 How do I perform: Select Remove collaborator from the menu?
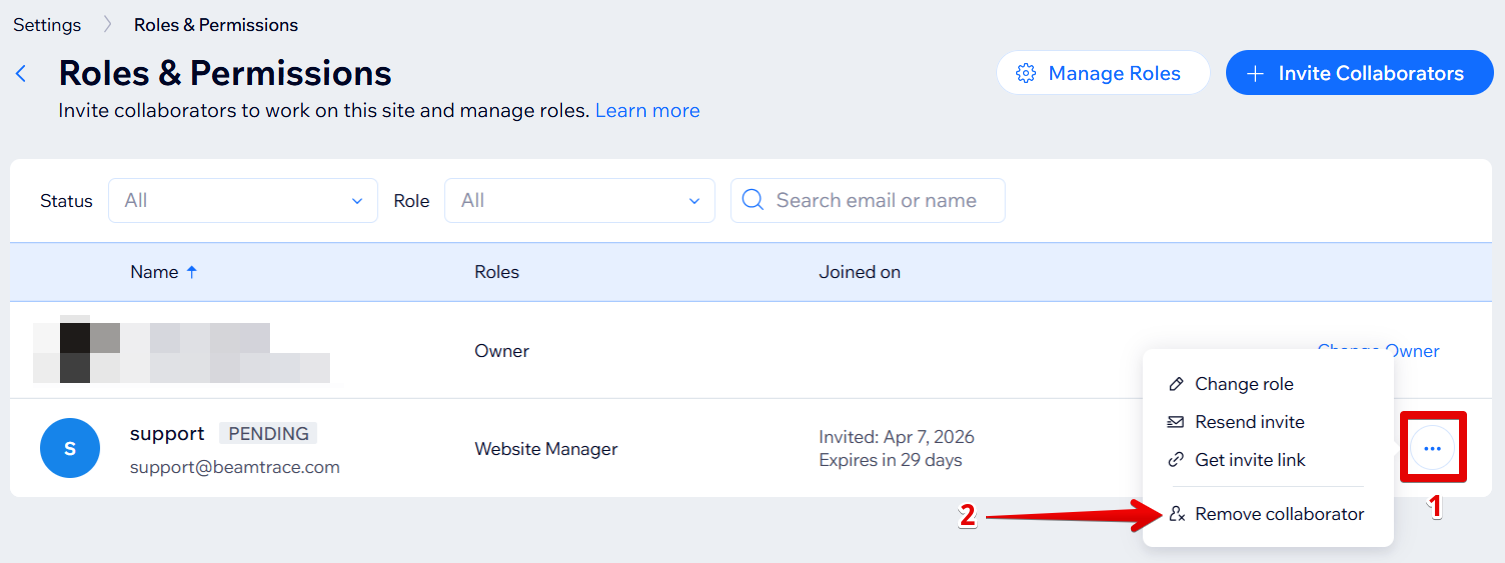click(x=1279, y=514)
